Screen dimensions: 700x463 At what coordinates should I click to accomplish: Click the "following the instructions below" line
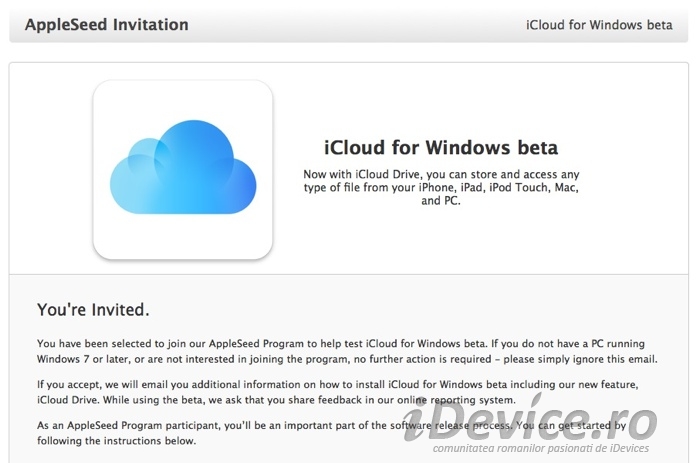point(117,441)
